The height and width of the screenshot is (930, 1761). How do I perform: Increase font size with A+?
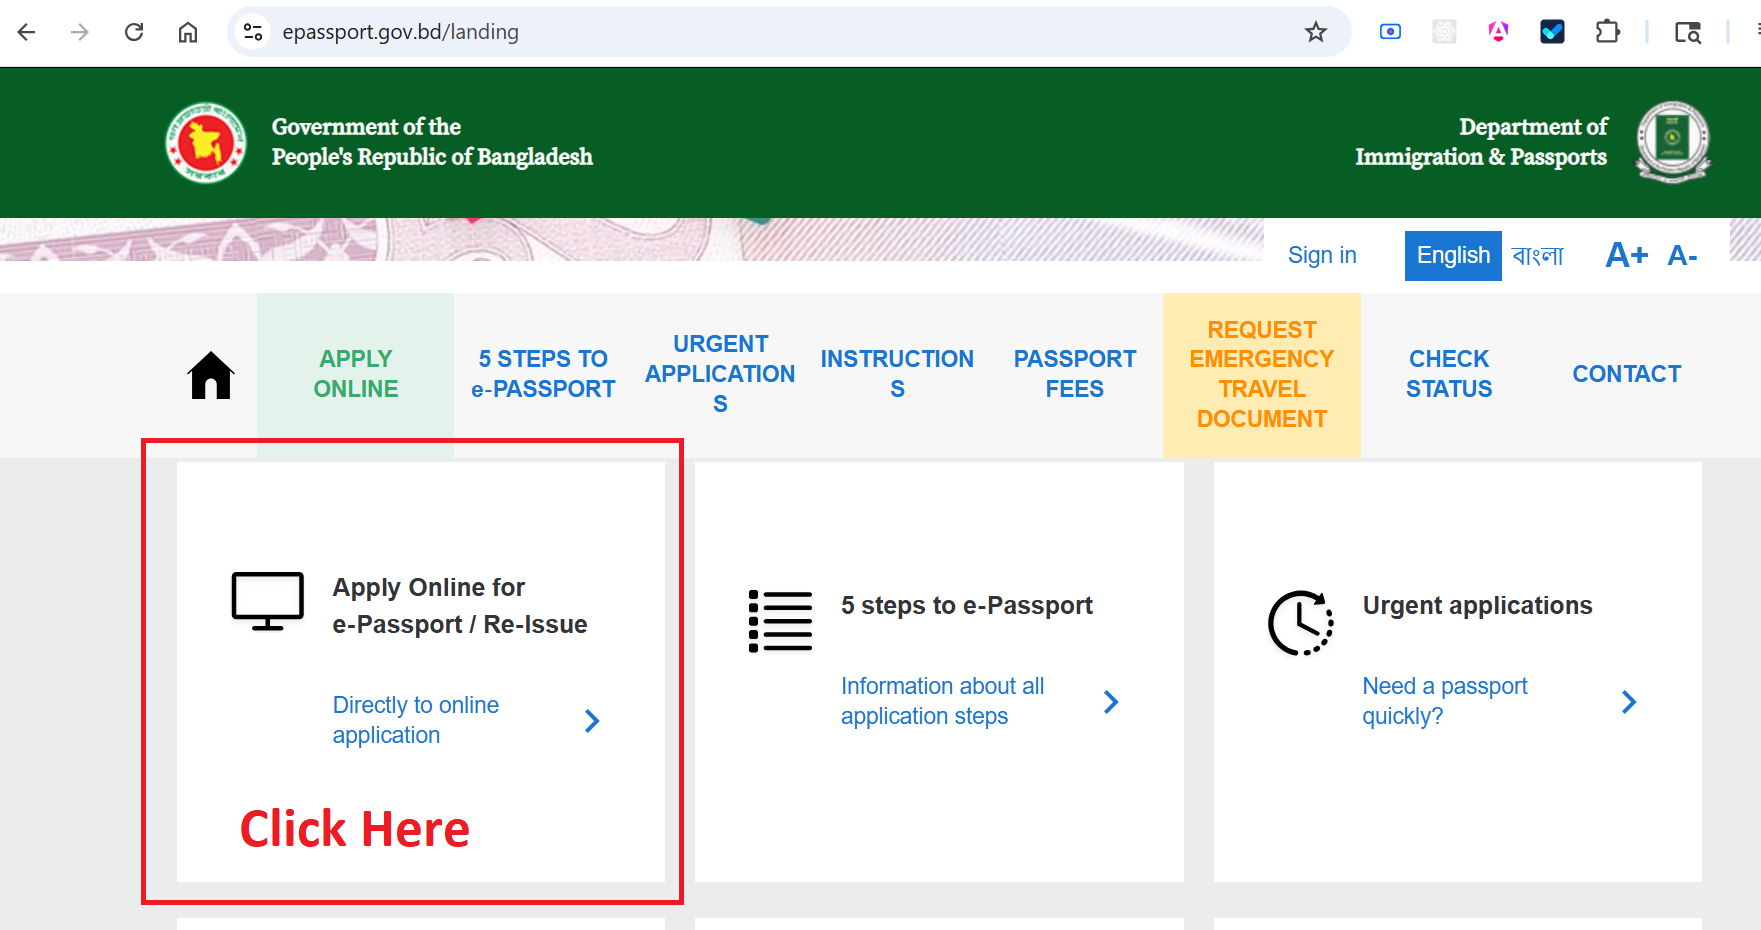(x=1627, y=256)
